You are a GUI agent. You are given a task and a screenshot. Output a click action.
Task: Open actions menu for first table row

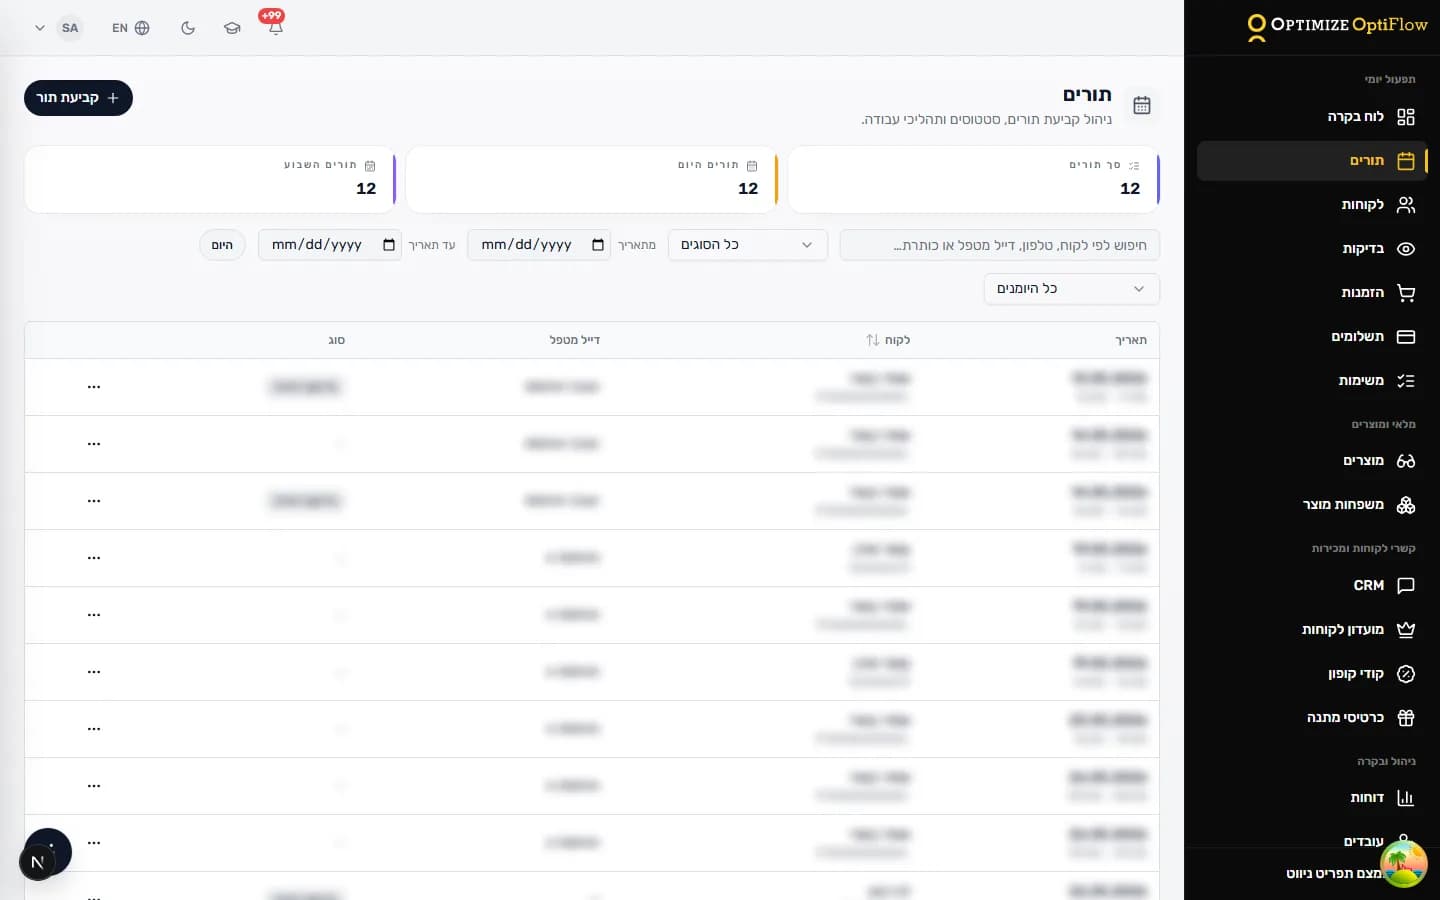(x=94, y=387)
